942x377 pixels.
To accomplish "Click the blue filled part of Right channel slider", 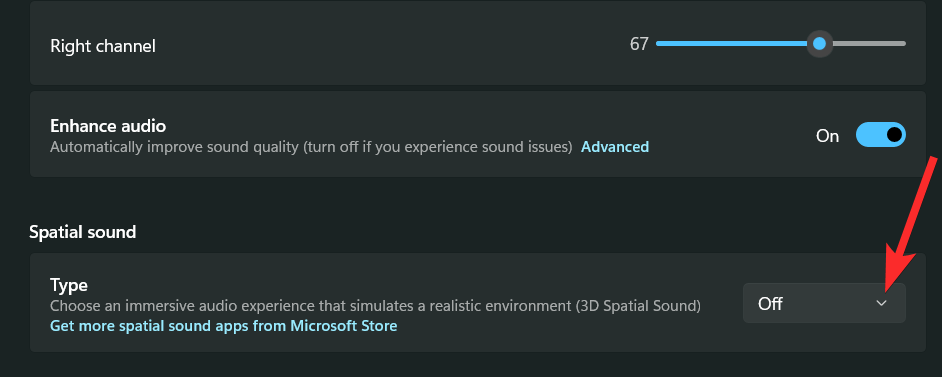I will click(731, 43).
